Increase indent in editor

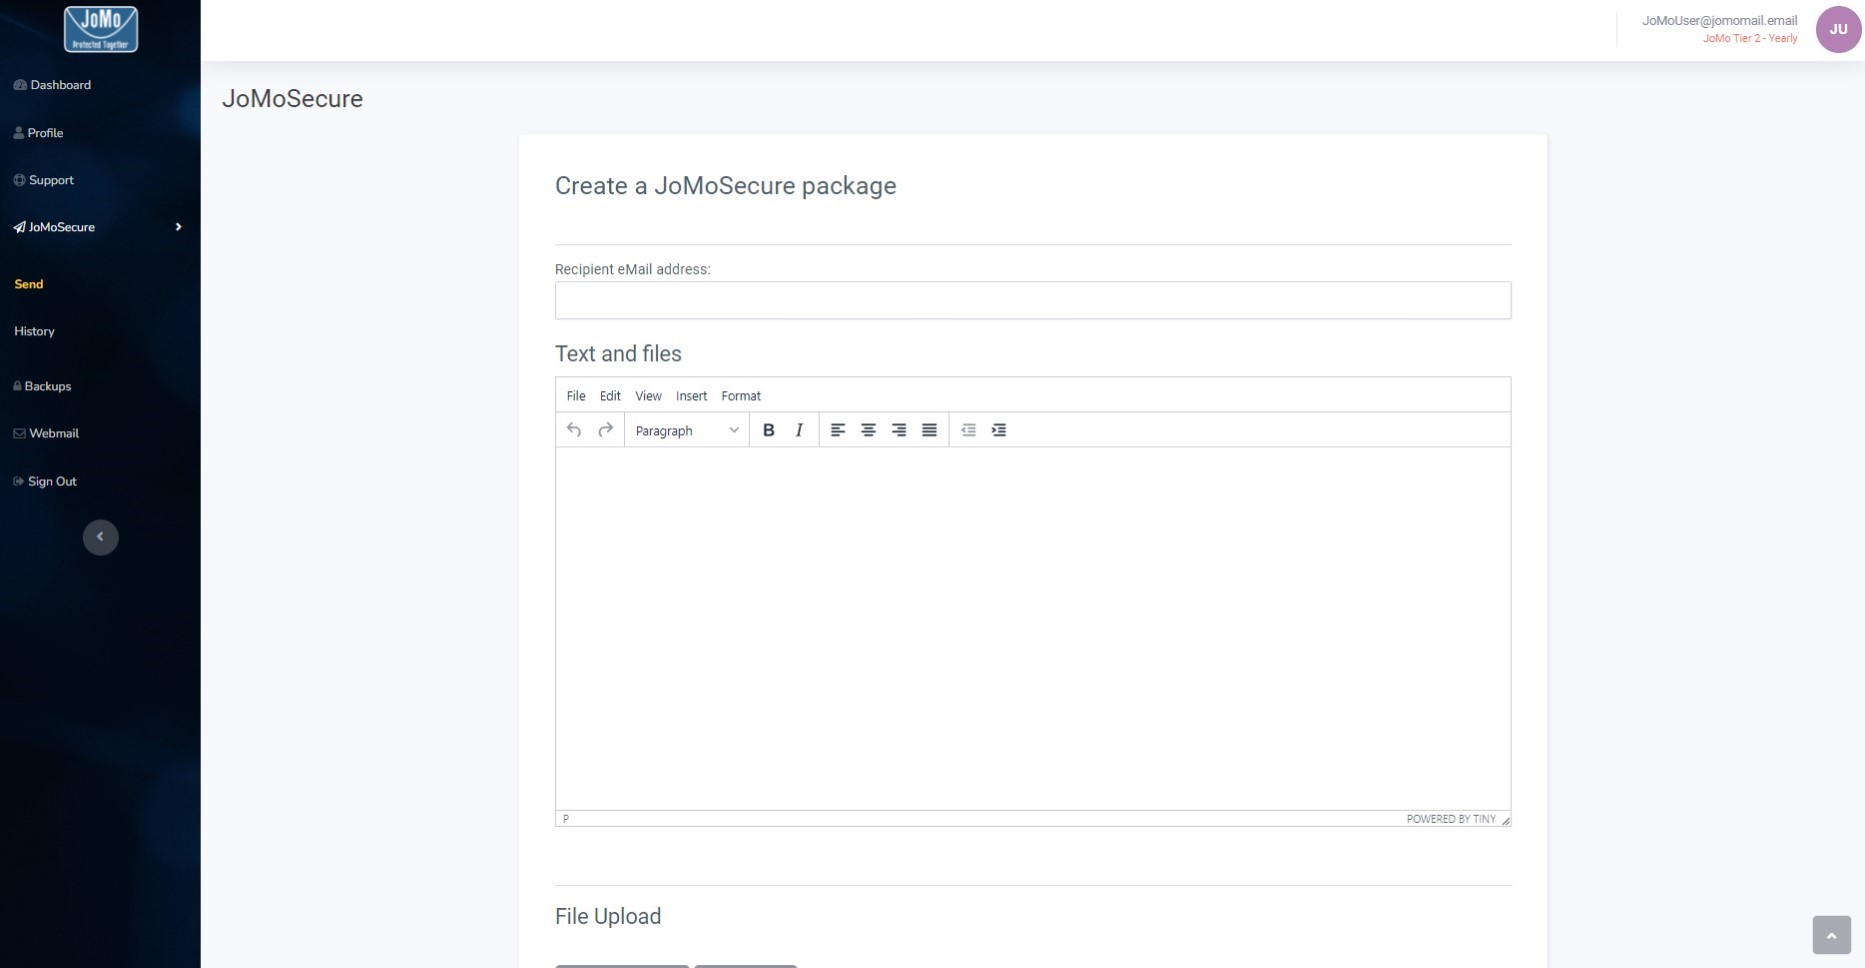[x=998, y=430]
